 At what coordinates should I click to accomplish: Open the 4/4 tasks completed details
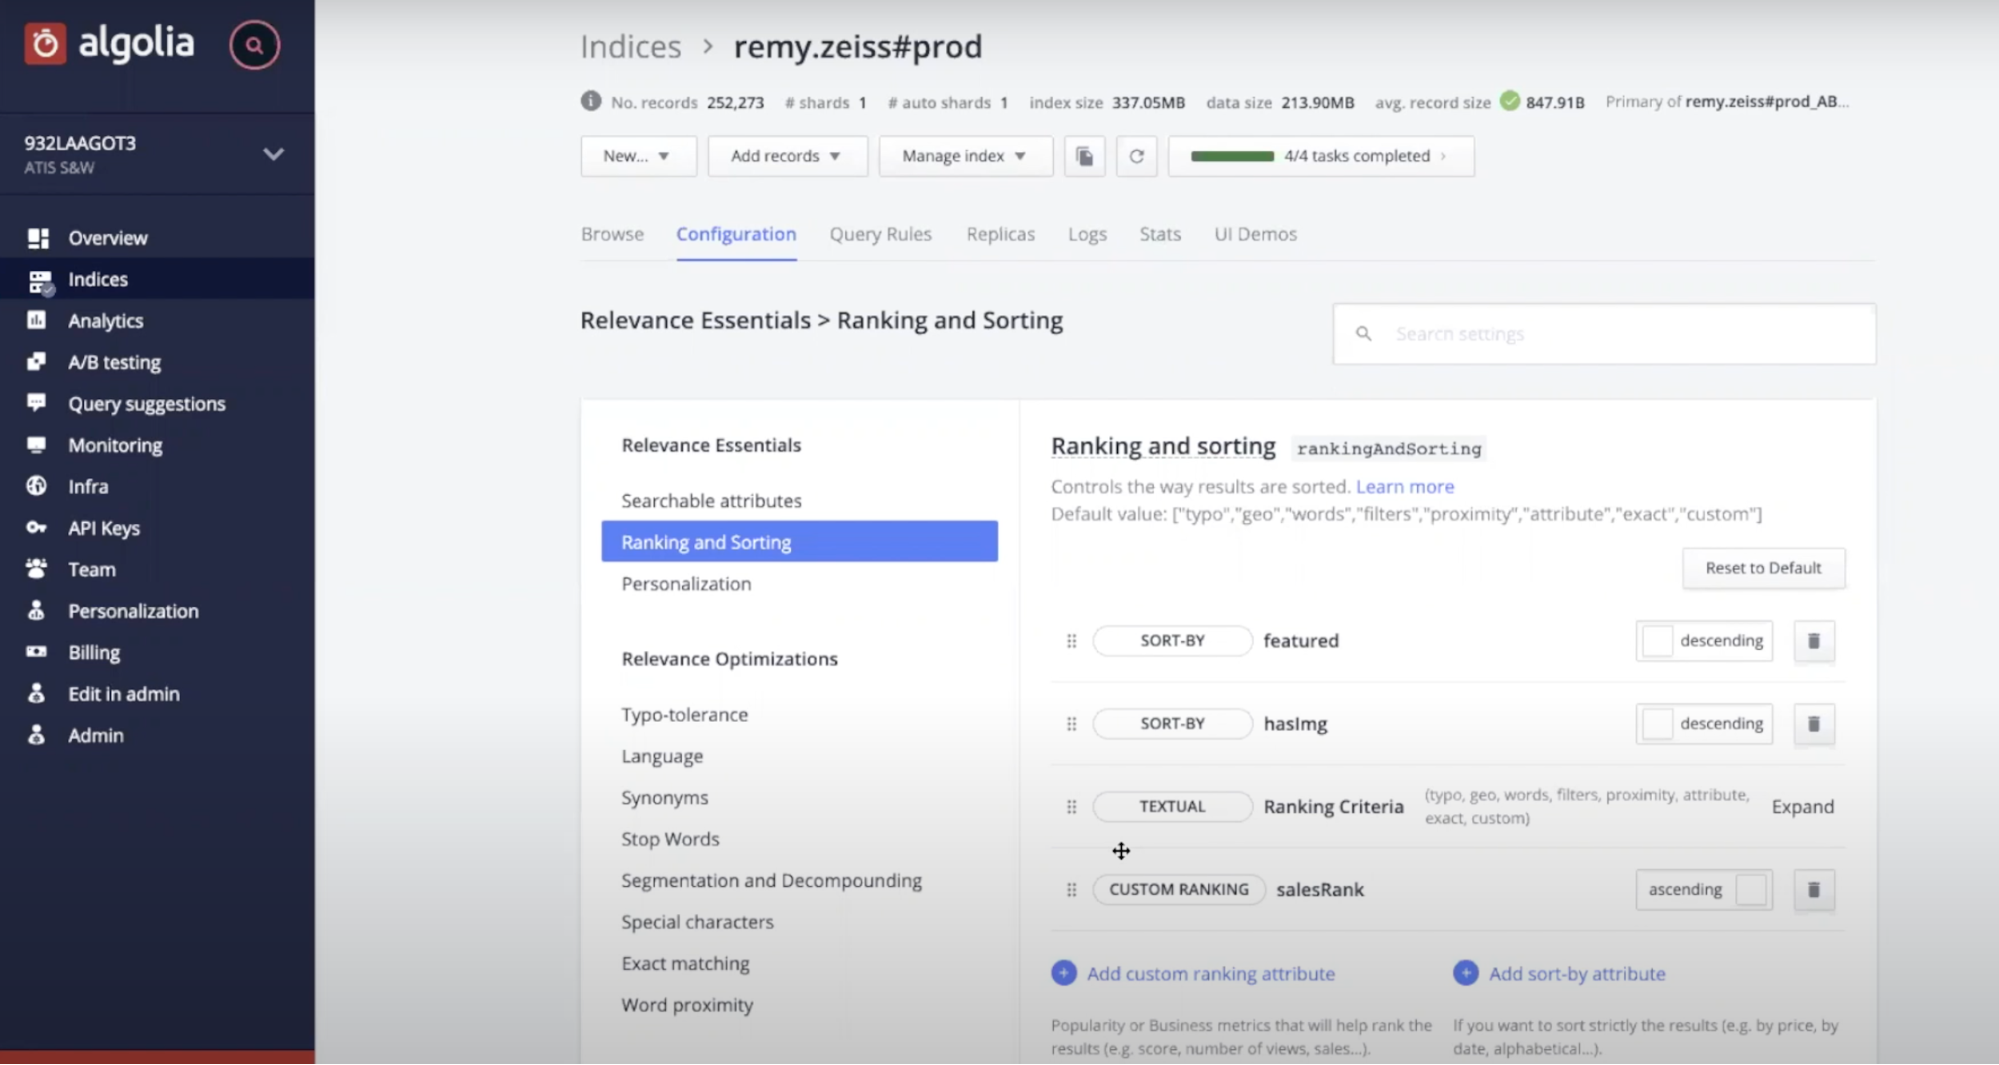coord(1321,156)
